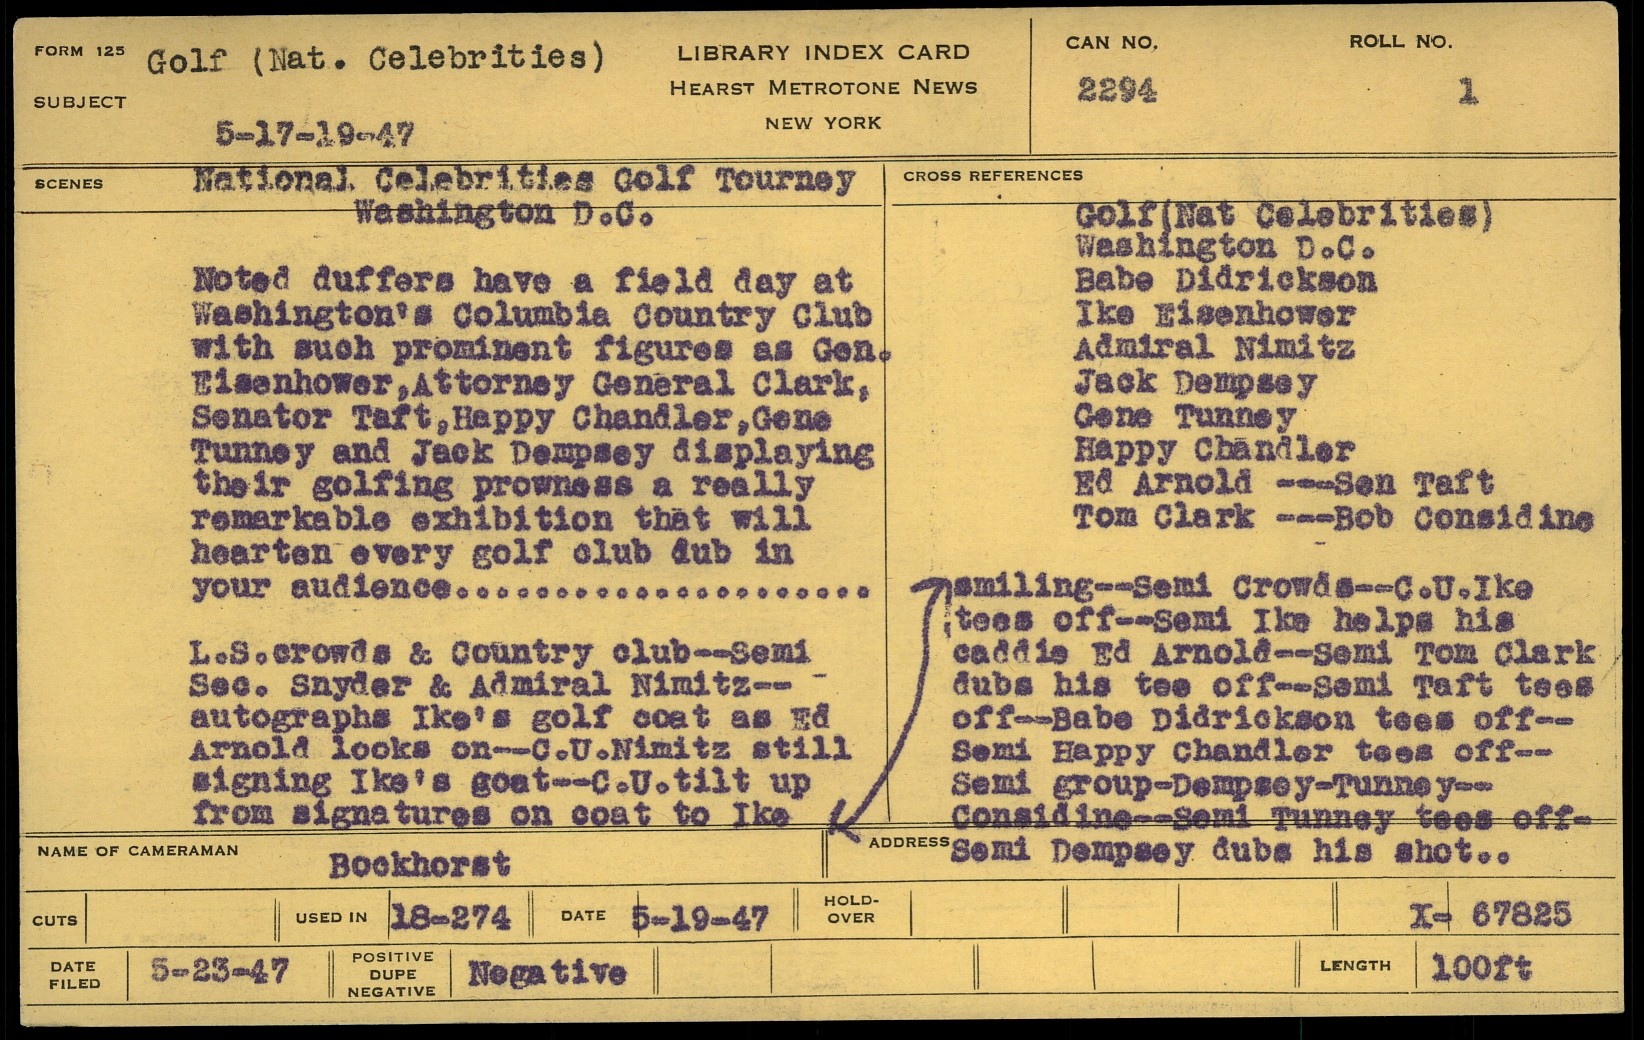Click the subject date 5-17-19-47

pos(315,134)
